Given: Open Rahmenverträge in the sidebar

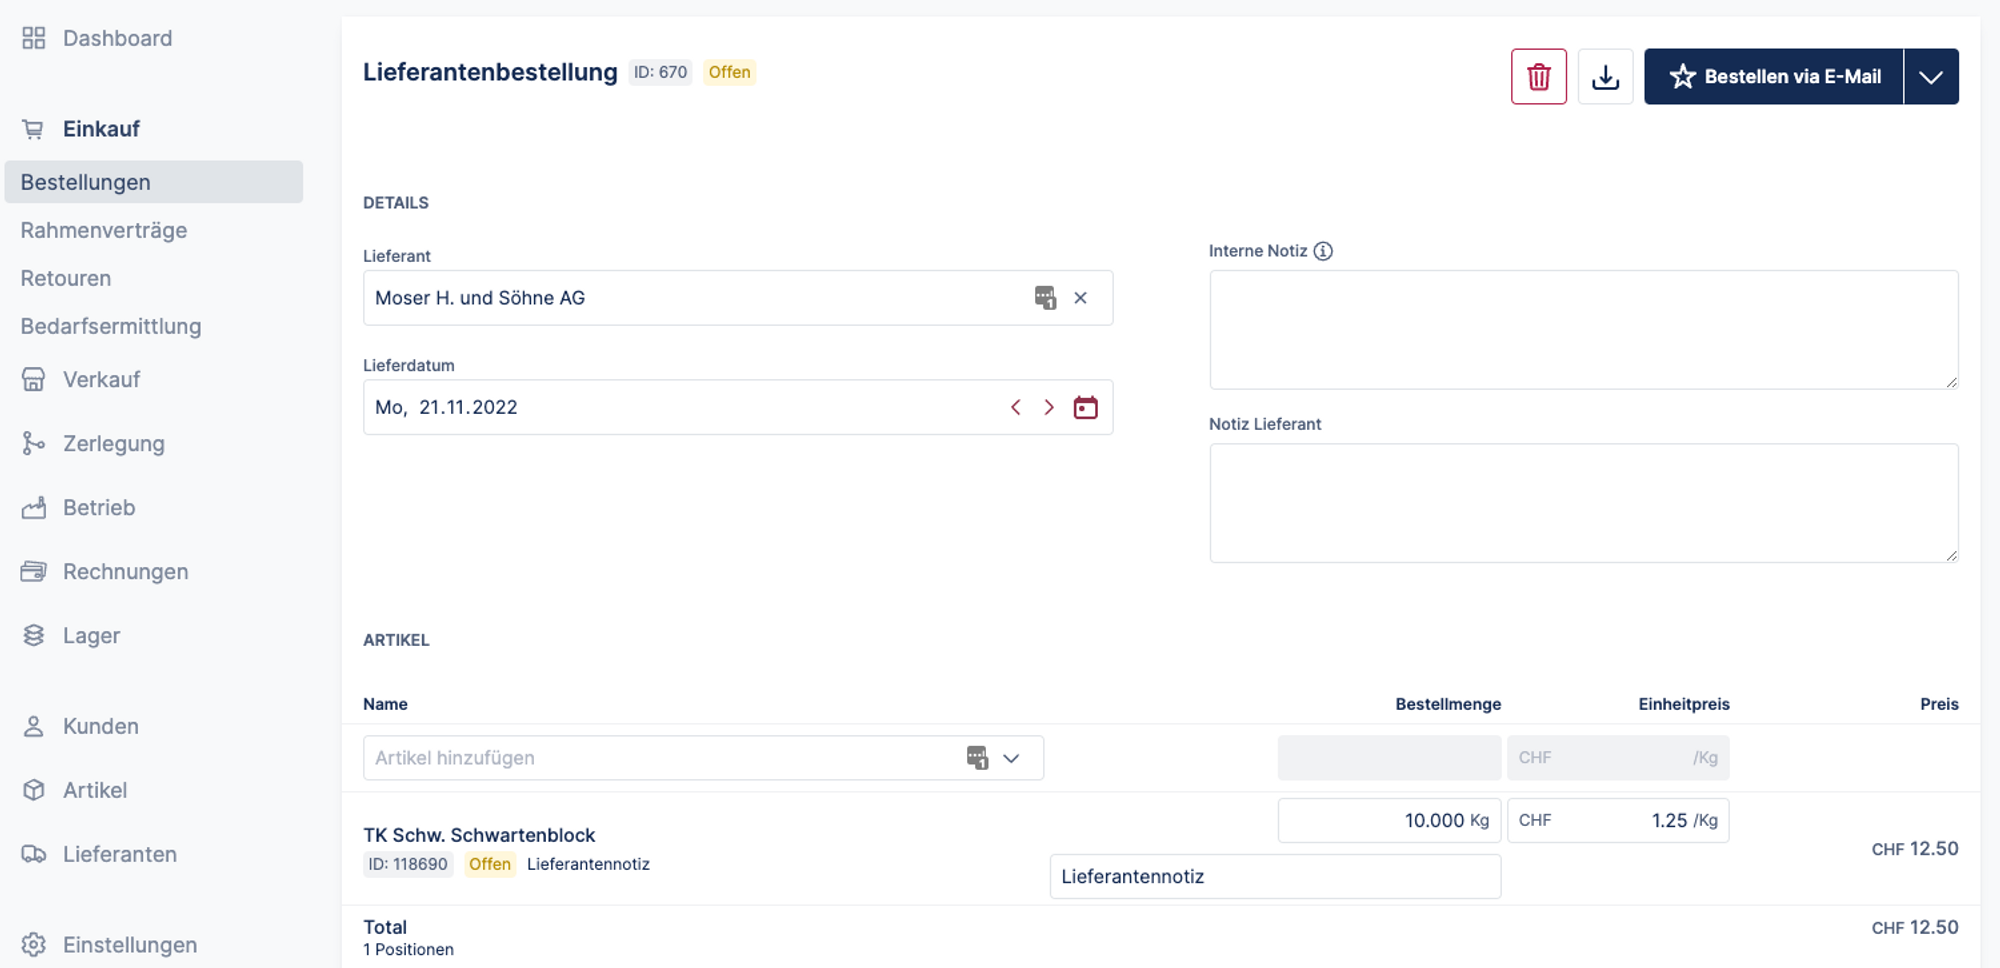Looking at the screenshot, I should tap(104, 231).
